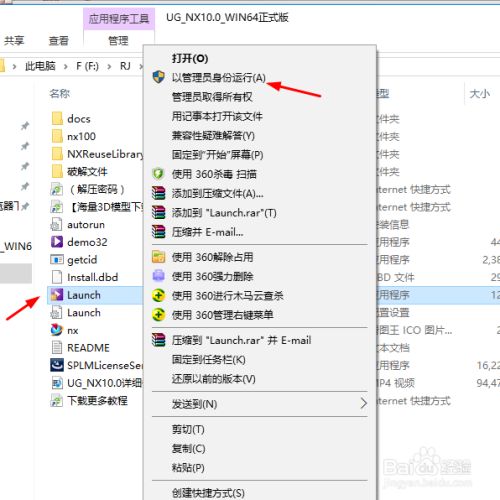Select 兼容性疑难解答(Y) menu entry

coord(213,136)
